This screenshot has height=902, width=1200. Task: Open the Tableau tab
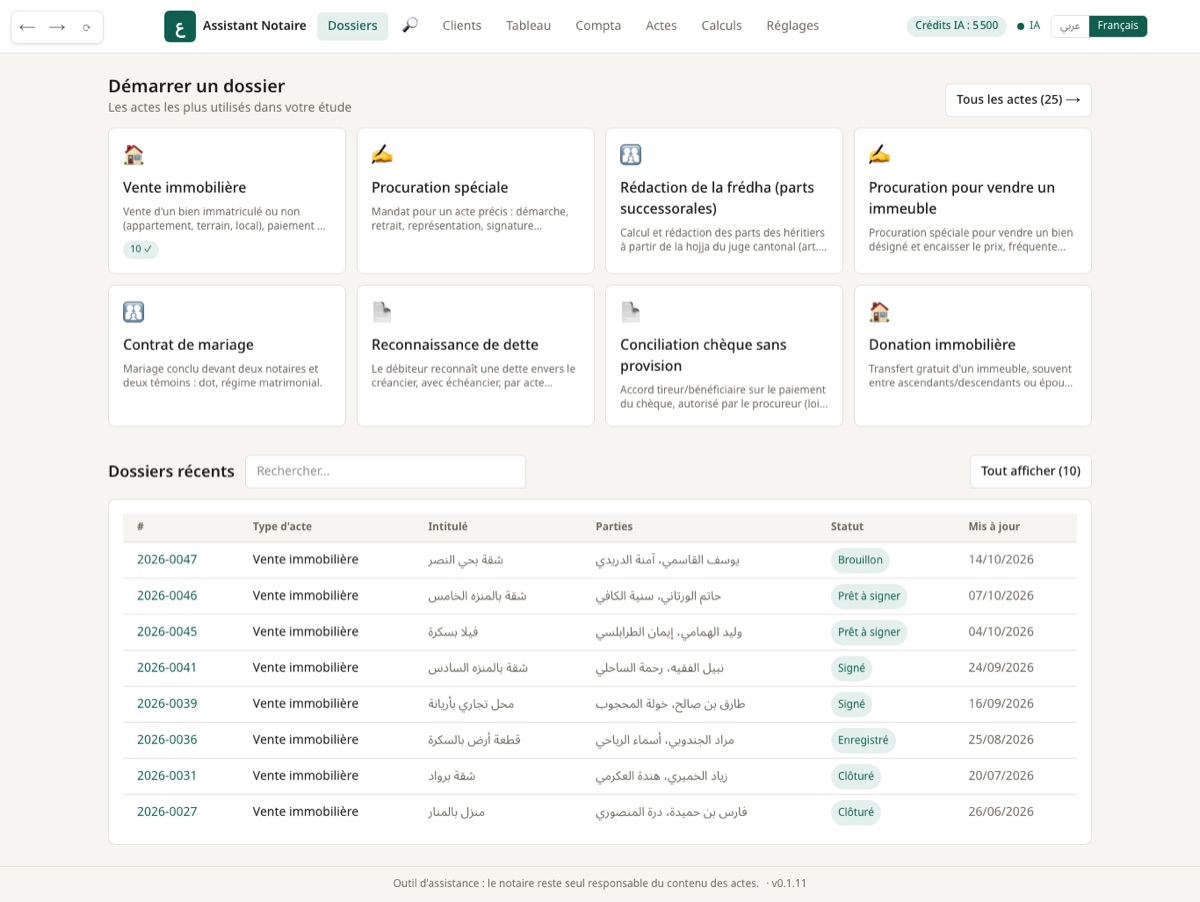pyautogui.click(x=528, y=26)
